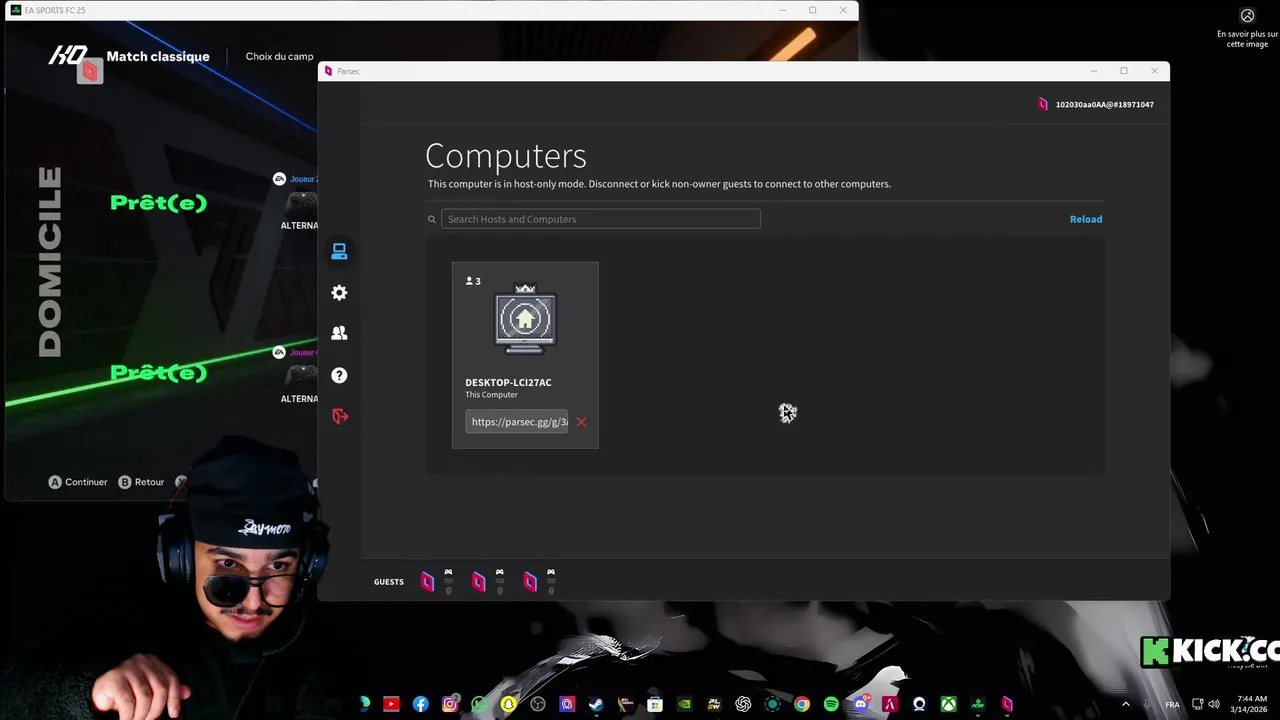
Task: Click the lower Prêt(e) status in FC 25
Action: pyautogui.click(x=158, y=373)
